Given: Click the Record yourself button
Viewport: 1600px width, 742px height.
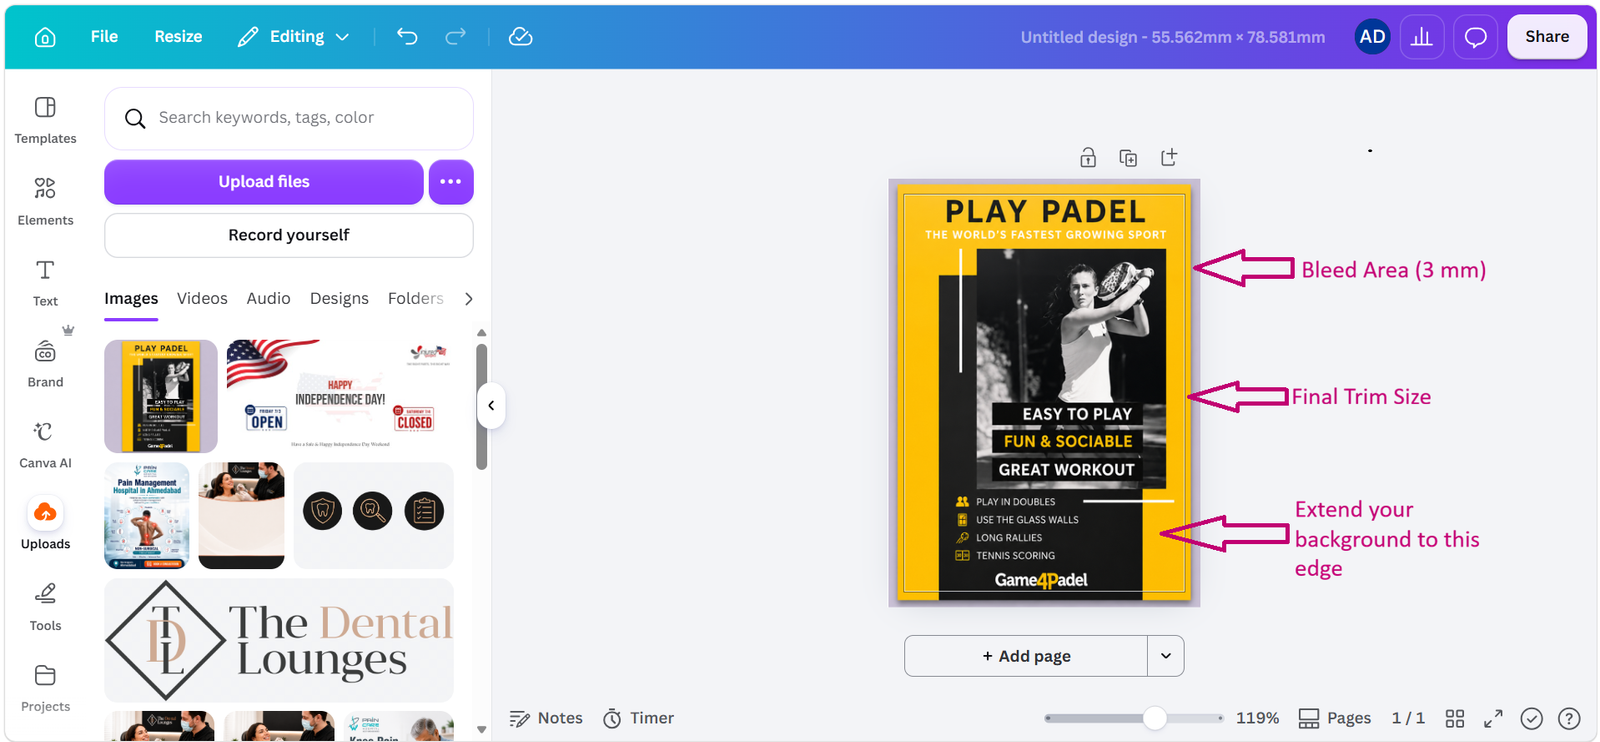Looking at the screenshot, I should pyautogui.click(x=289, y=235).
